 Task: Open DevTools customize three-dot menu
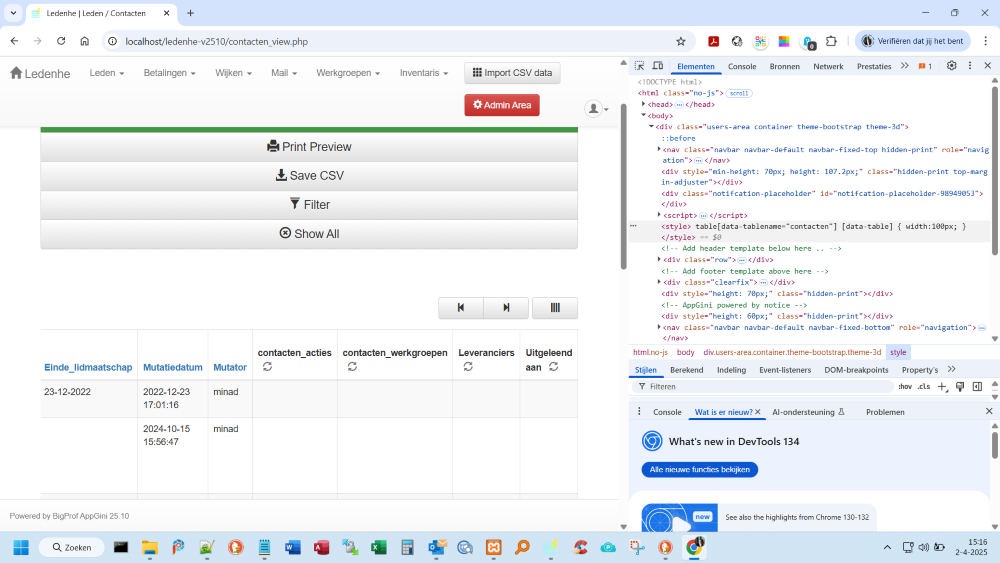[x=970, y=66]
